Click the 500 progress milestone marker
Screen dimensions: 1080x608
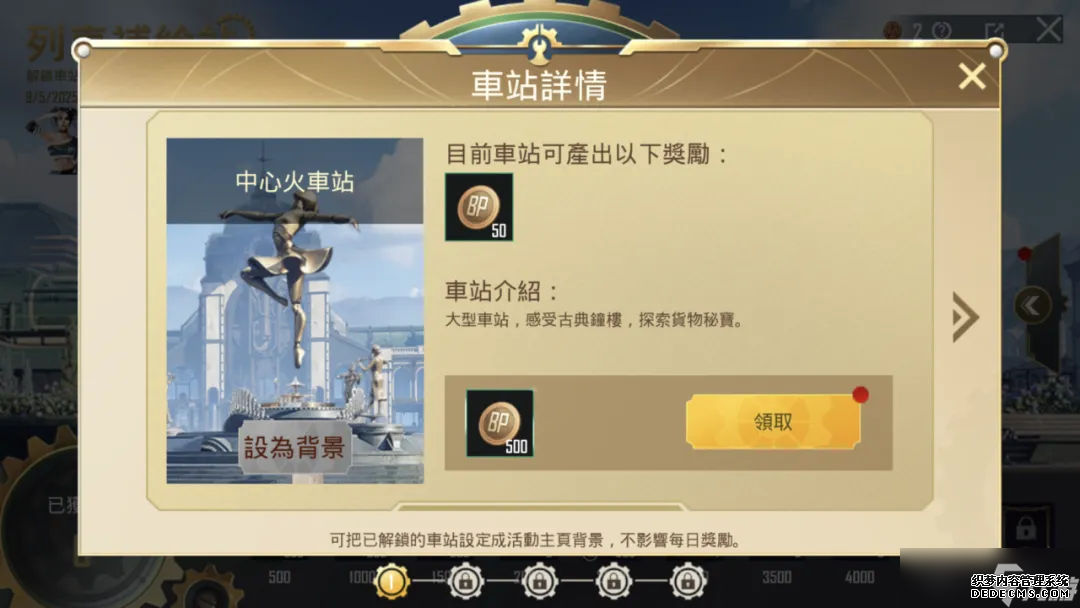[x=279, y=577]
